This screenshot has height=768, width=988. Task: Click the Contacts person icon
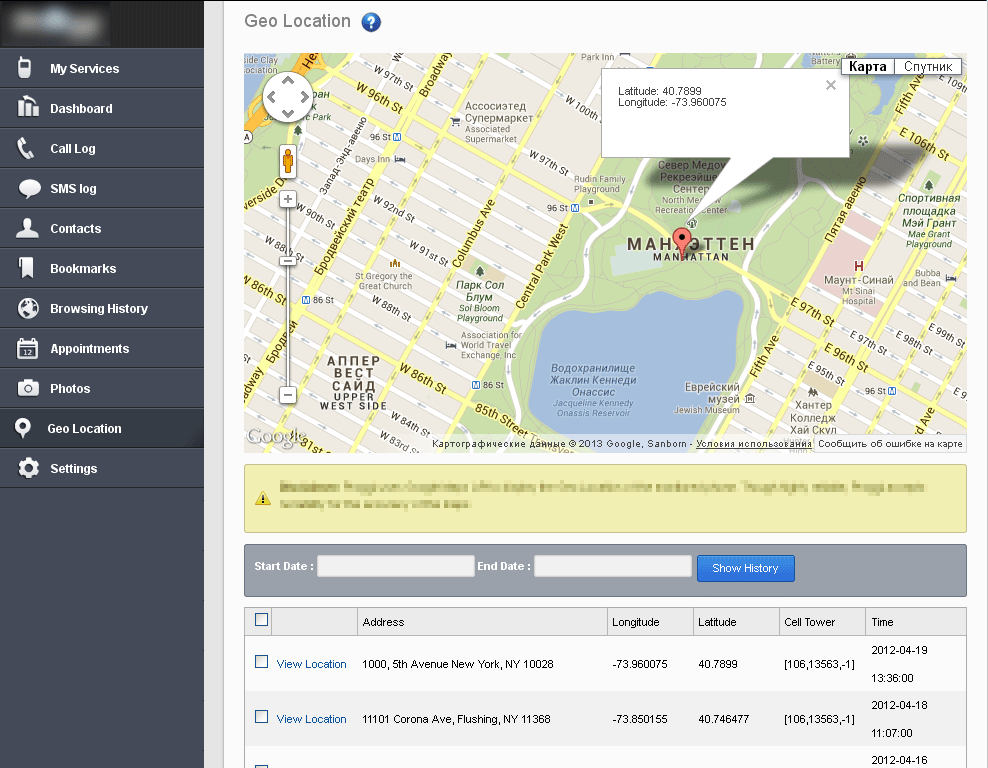click(27, 227)
